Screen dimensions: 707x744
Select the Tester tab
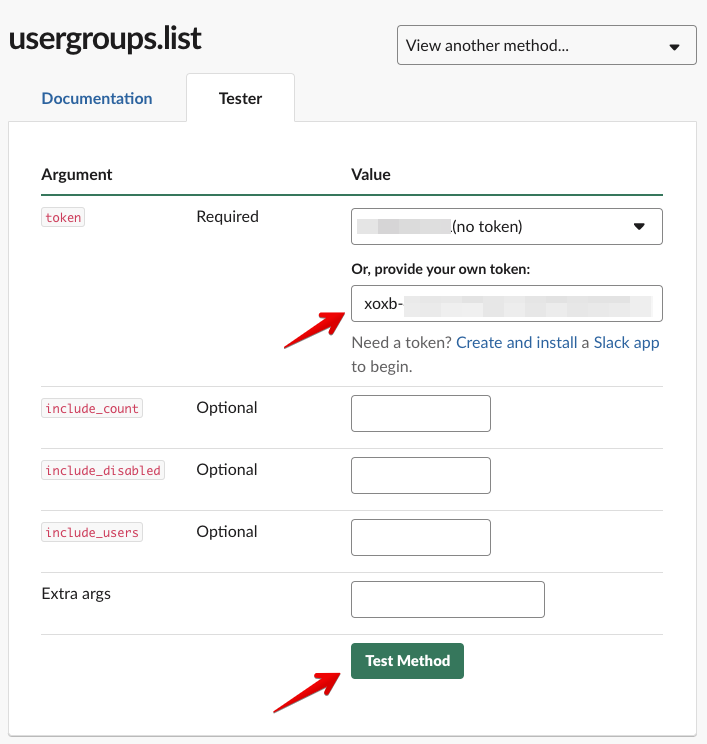240,98
